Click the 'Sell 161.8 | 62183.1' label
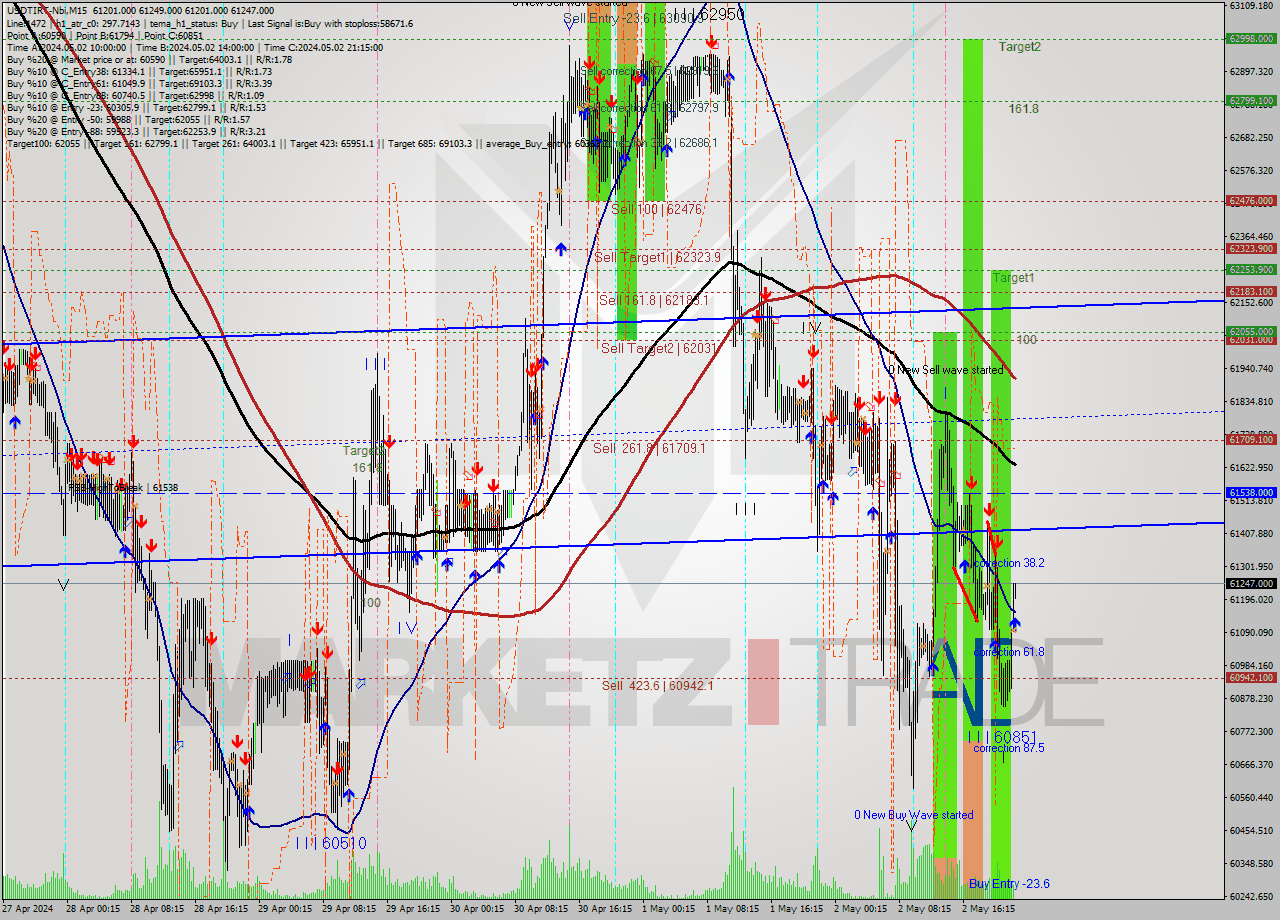Viewport: 1280px width, 920px height. coord(654,300)
